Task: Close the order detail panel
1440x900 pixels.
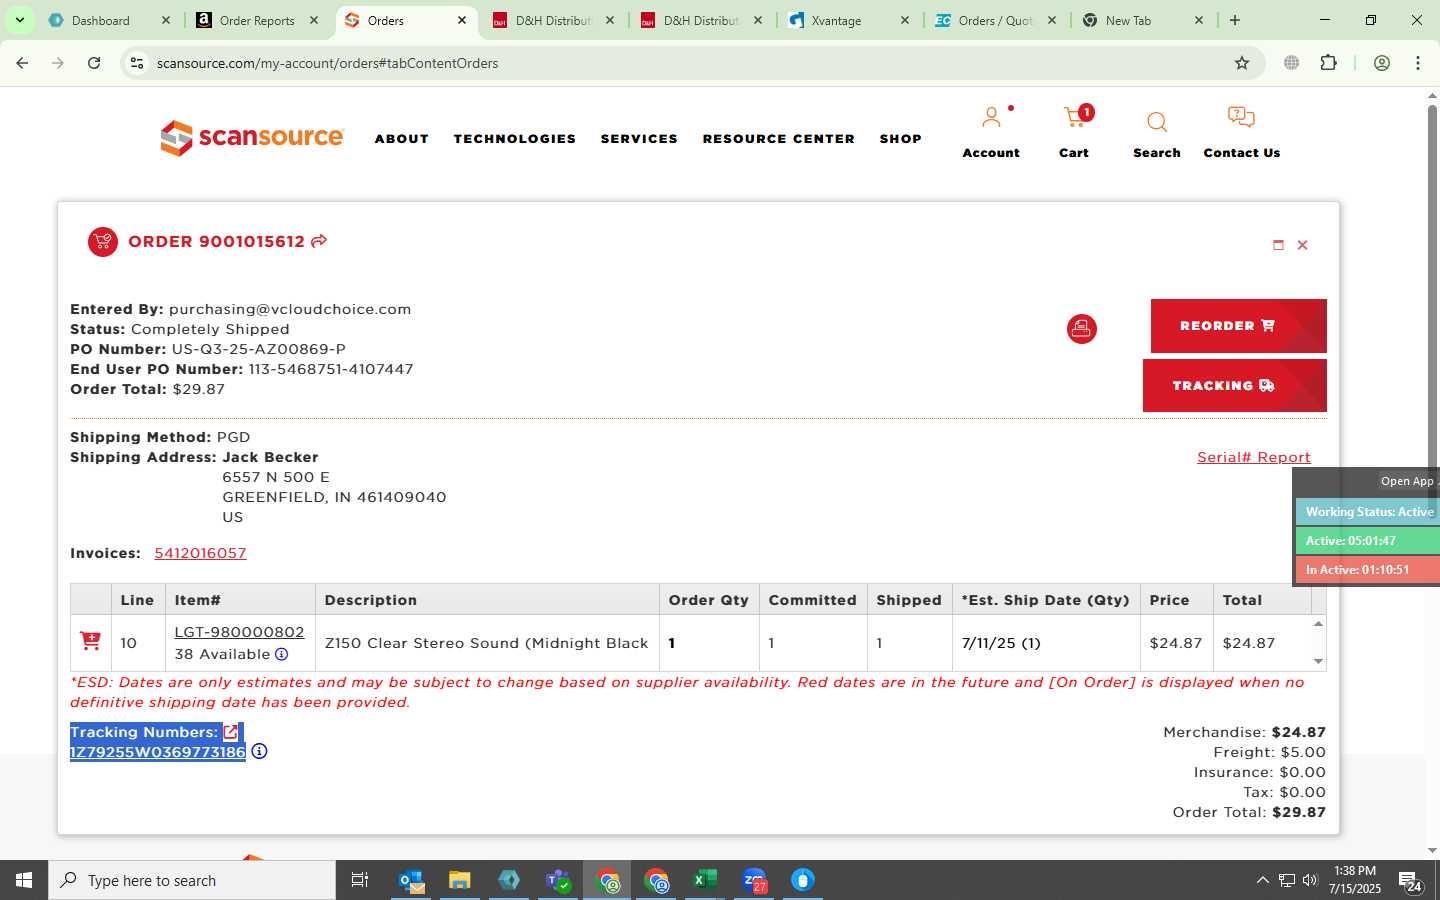Action: tap(1302, 245)
